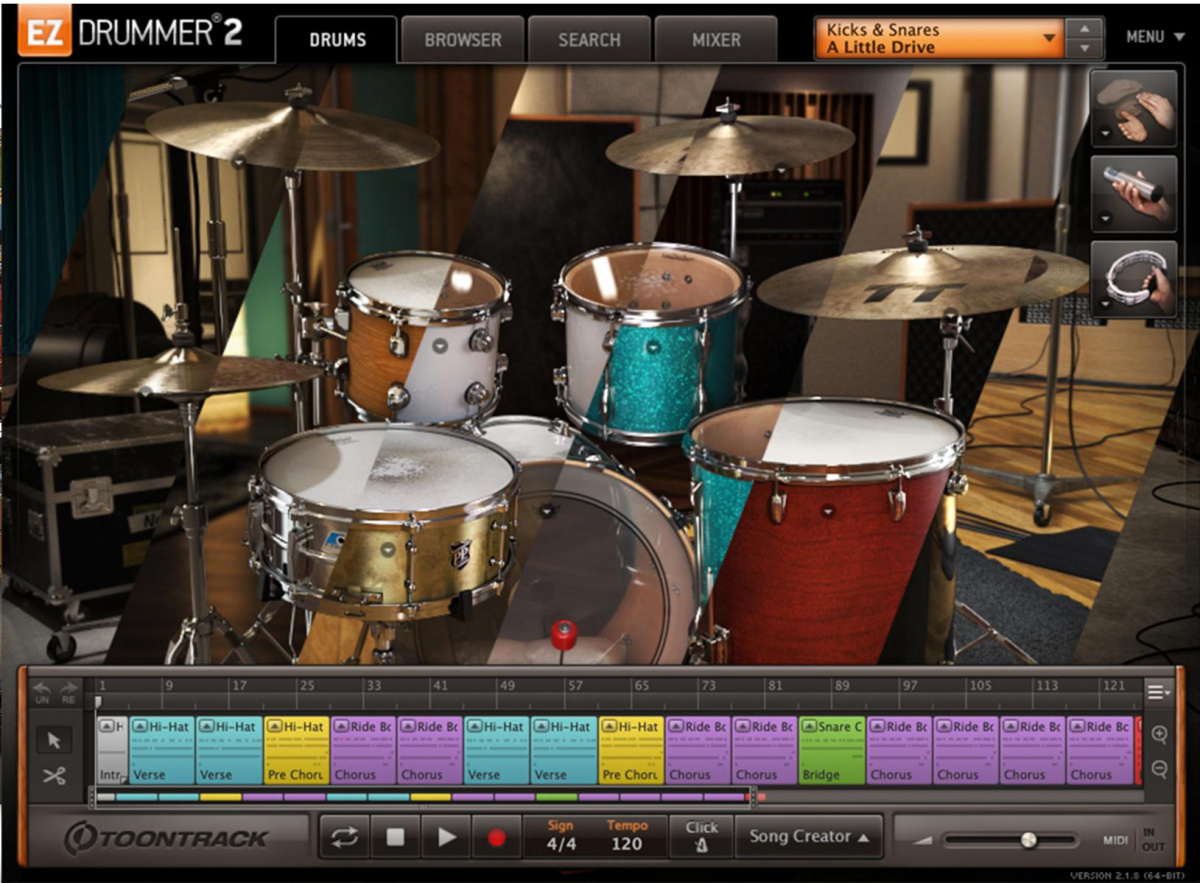
Task: Open the BROWSER tab
Action: pyautogui.click(x=462, y=40)
